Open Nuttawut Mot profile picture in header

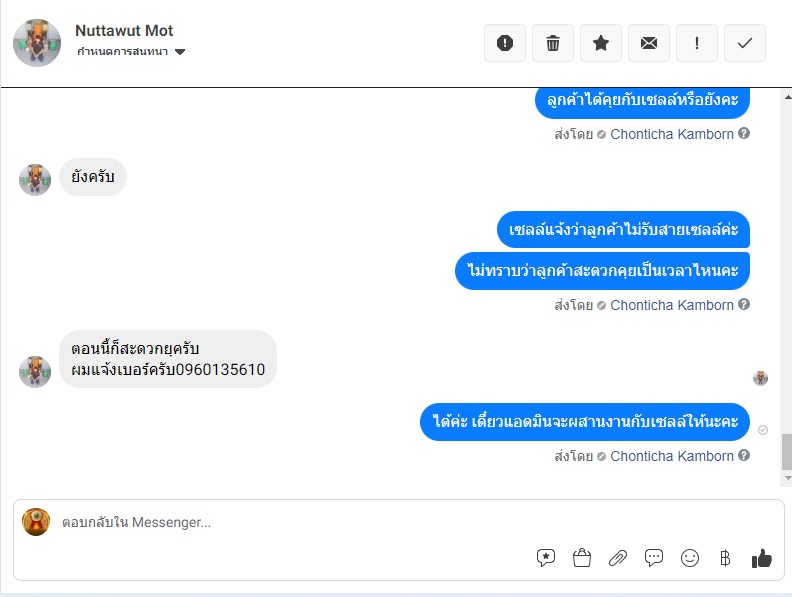[37, 43]
